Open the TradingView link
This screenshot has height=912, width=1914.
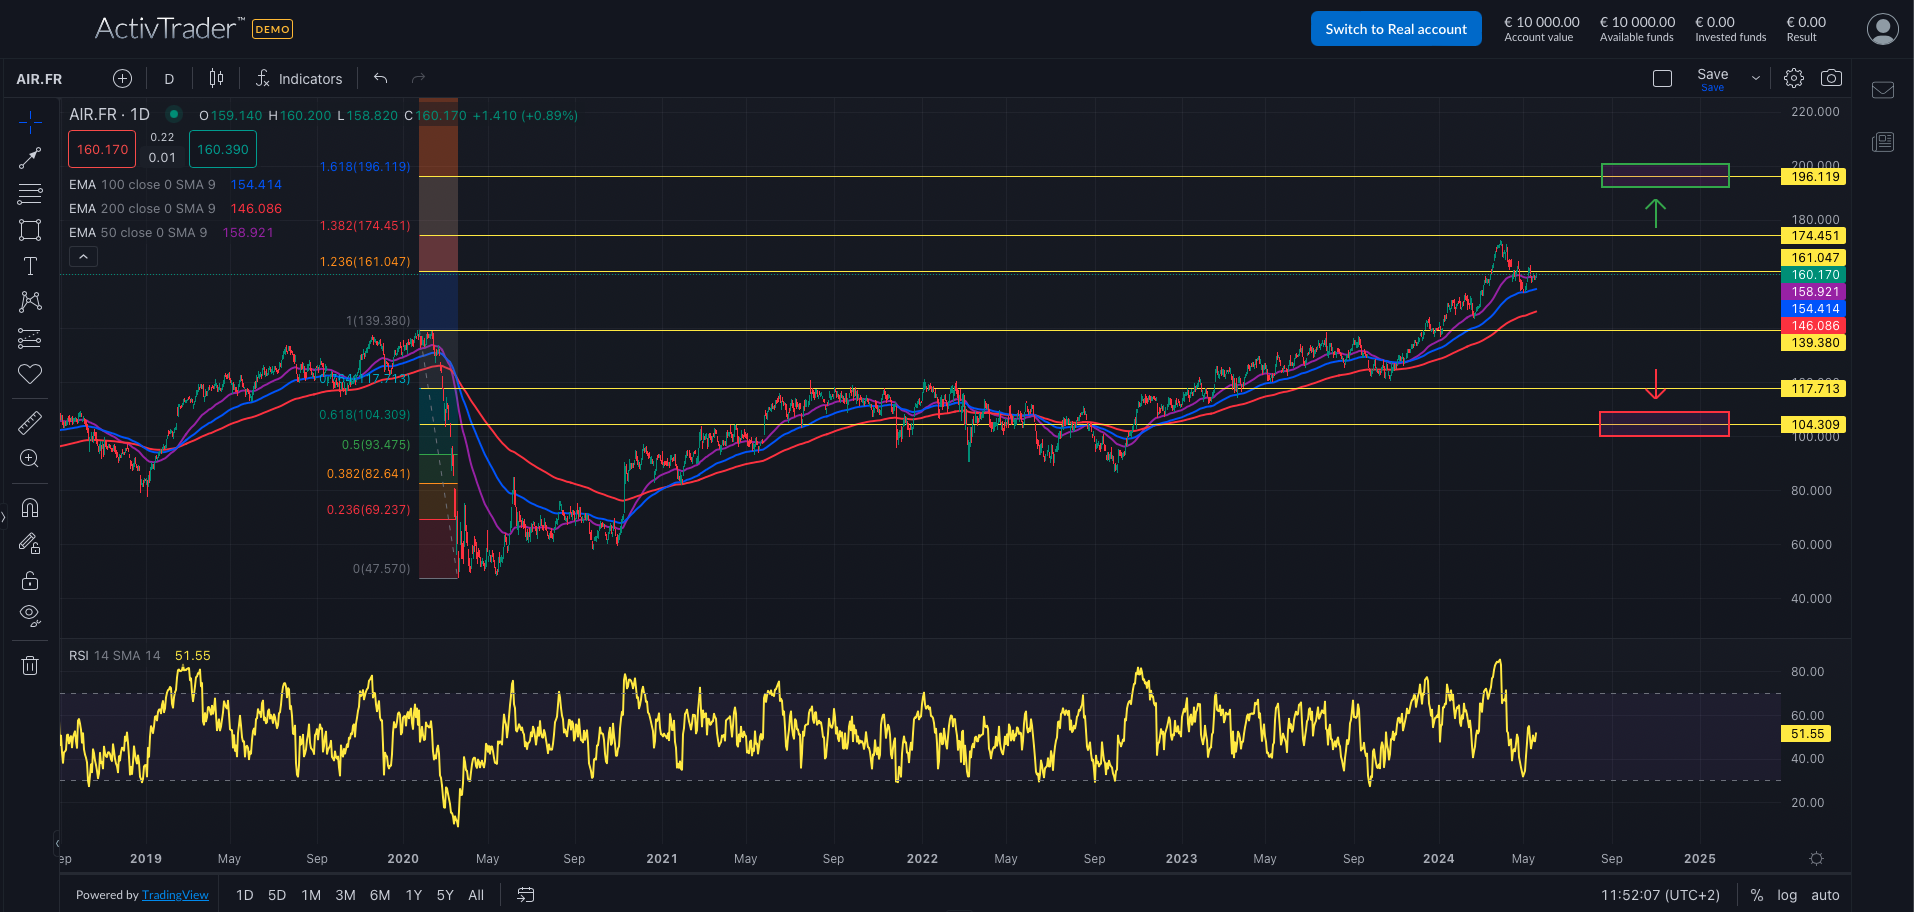(x=175, y=895)
